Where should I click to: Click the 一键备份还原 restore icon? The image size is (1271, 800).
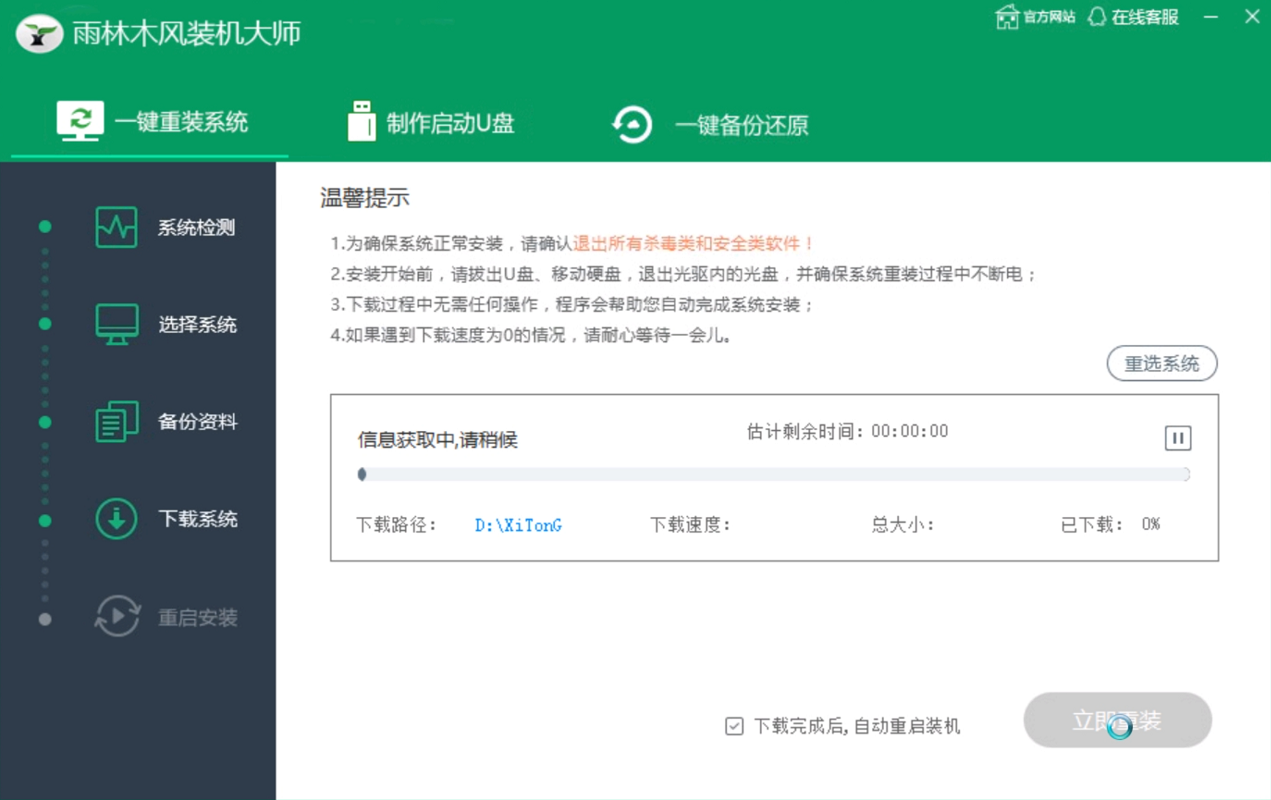[632, 125]
